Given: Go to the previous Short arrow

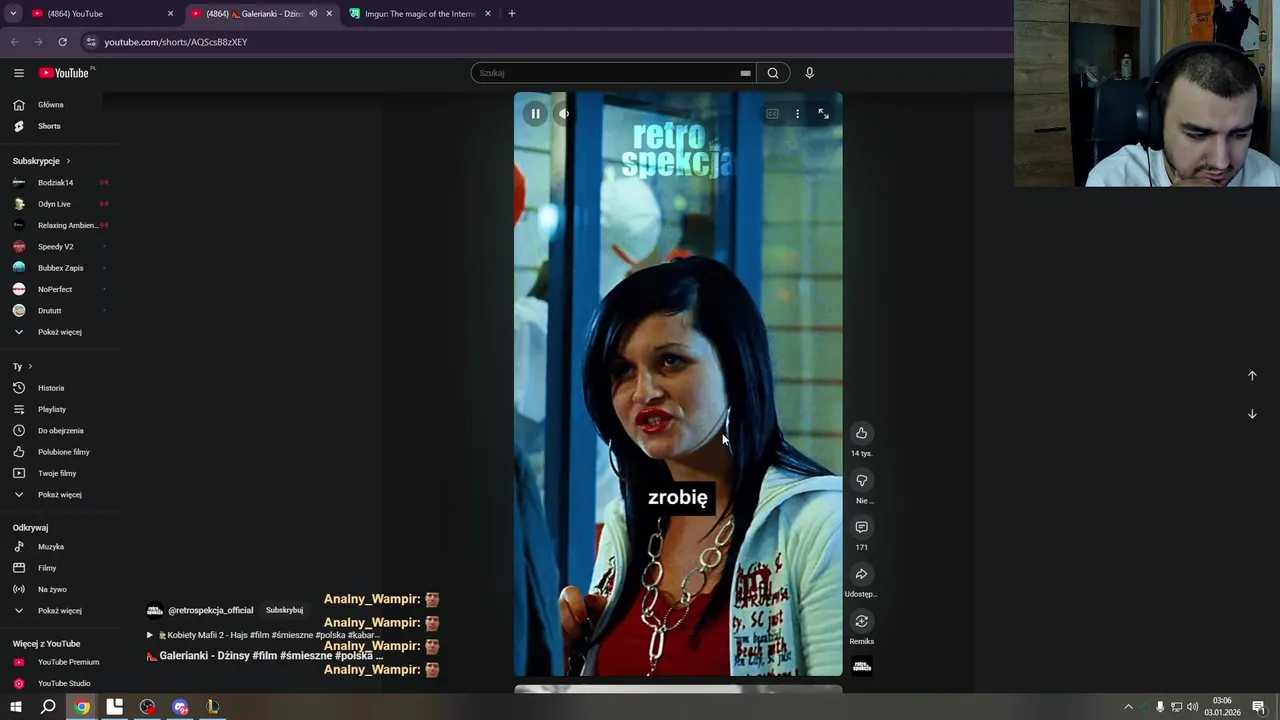Looking at the screenshot, I should click(x=1252, y=376).
